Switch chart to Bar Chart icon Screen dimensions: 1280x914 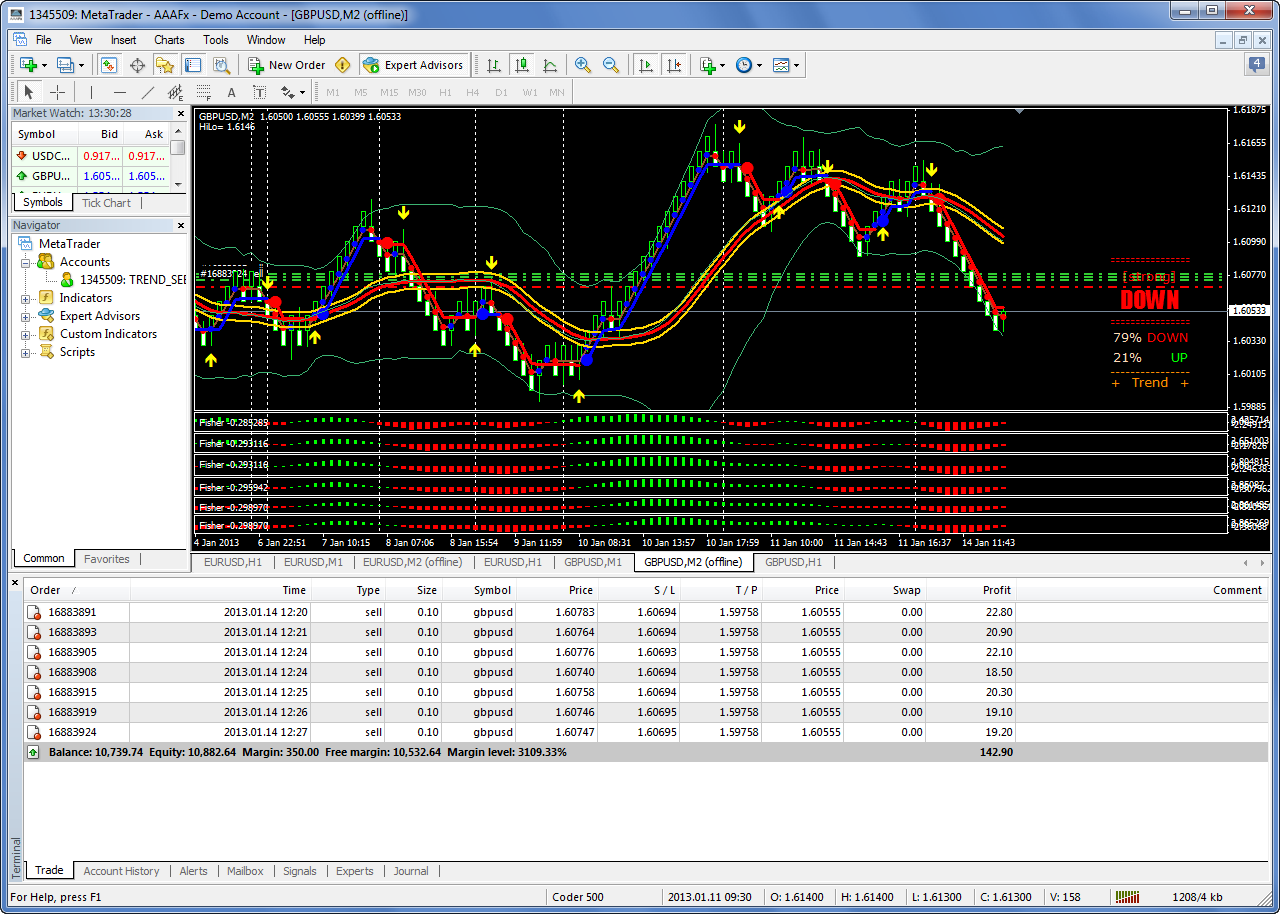pos(494,65)
